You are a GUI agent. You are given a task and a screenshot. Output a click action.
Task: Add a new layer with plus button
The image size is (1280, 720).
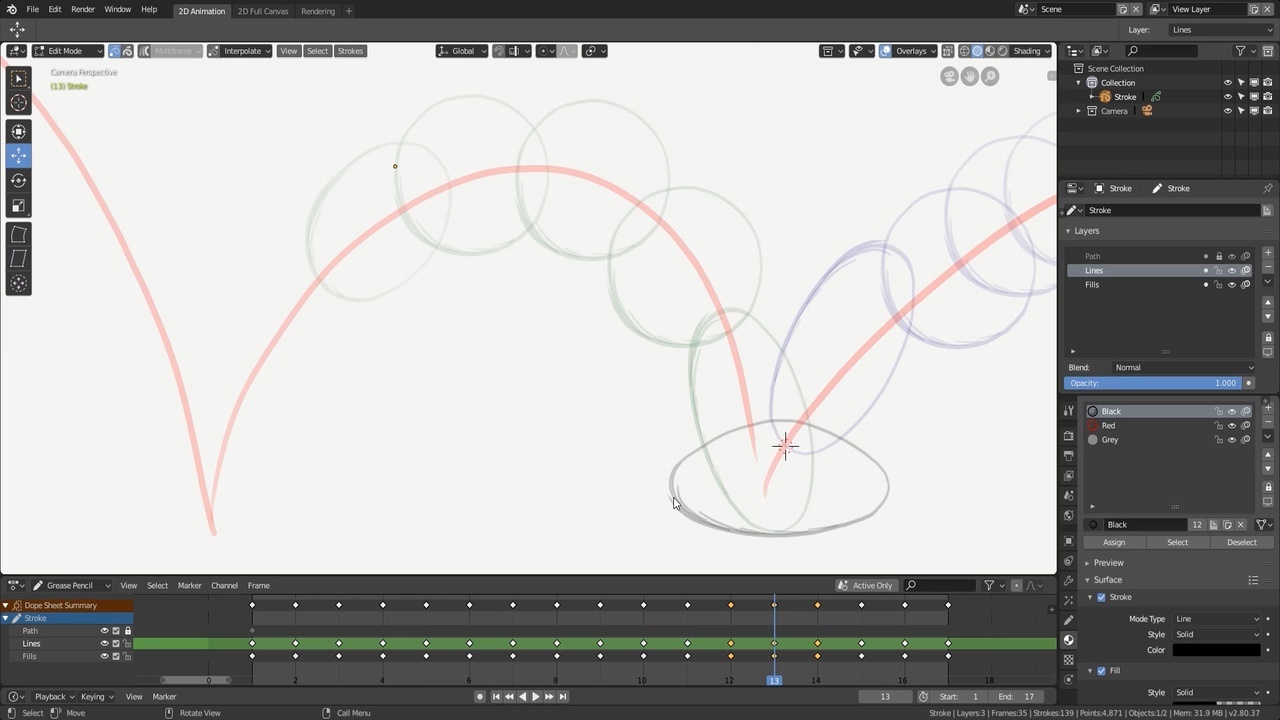coord(1268,254)
